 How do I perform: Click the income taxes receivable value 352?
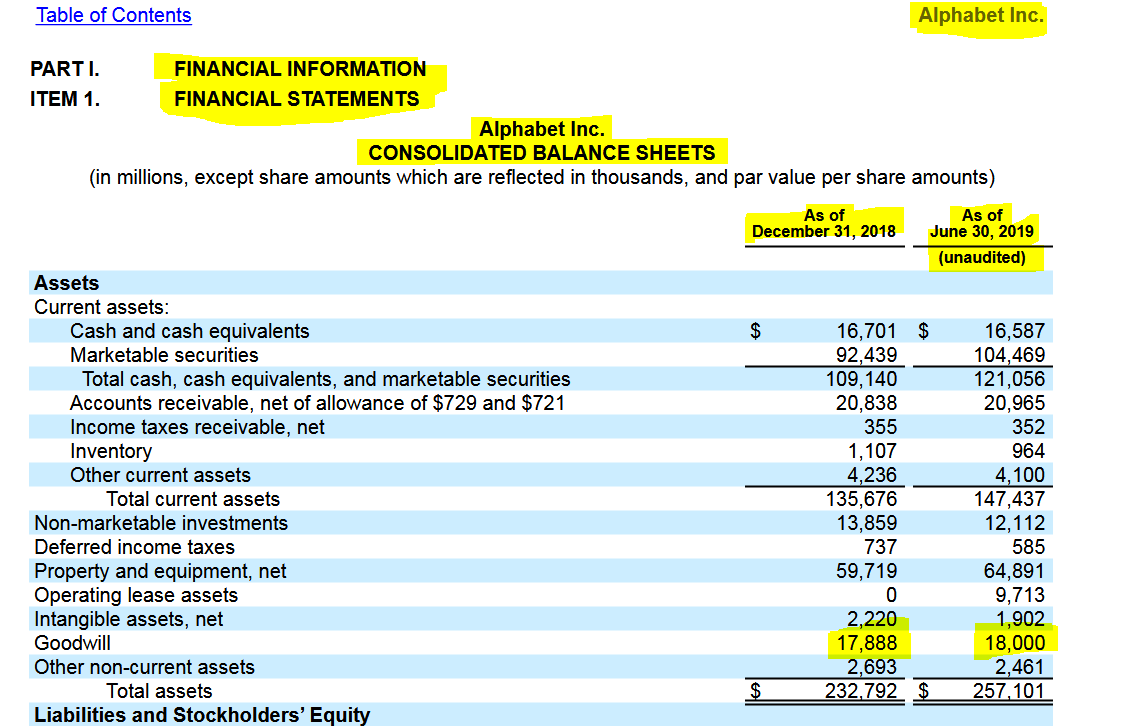pyautogui.click(x=1029, y=427)
